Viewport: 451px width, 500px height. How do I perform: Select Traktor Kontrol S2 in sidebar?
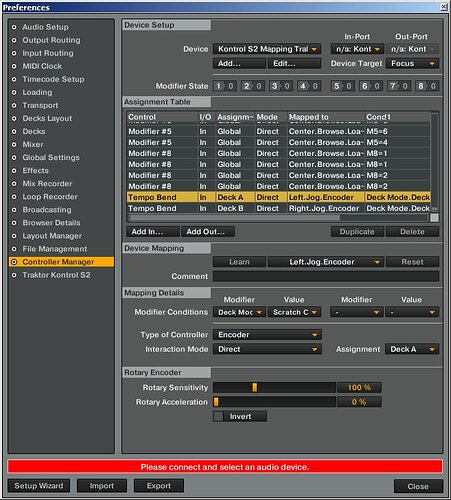[x=56, y=275]
